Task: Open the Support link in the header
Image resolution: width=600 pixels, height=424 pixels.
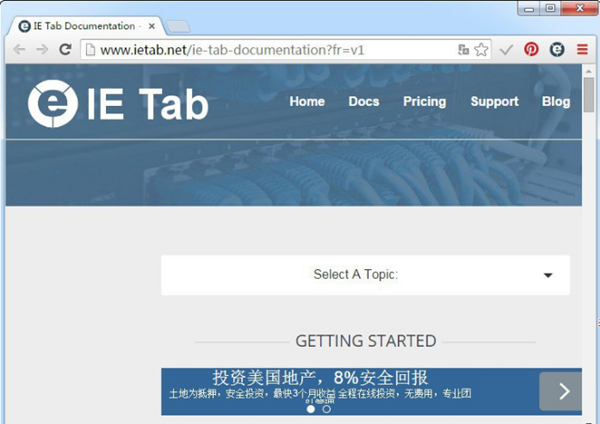Action: point(494,101)
